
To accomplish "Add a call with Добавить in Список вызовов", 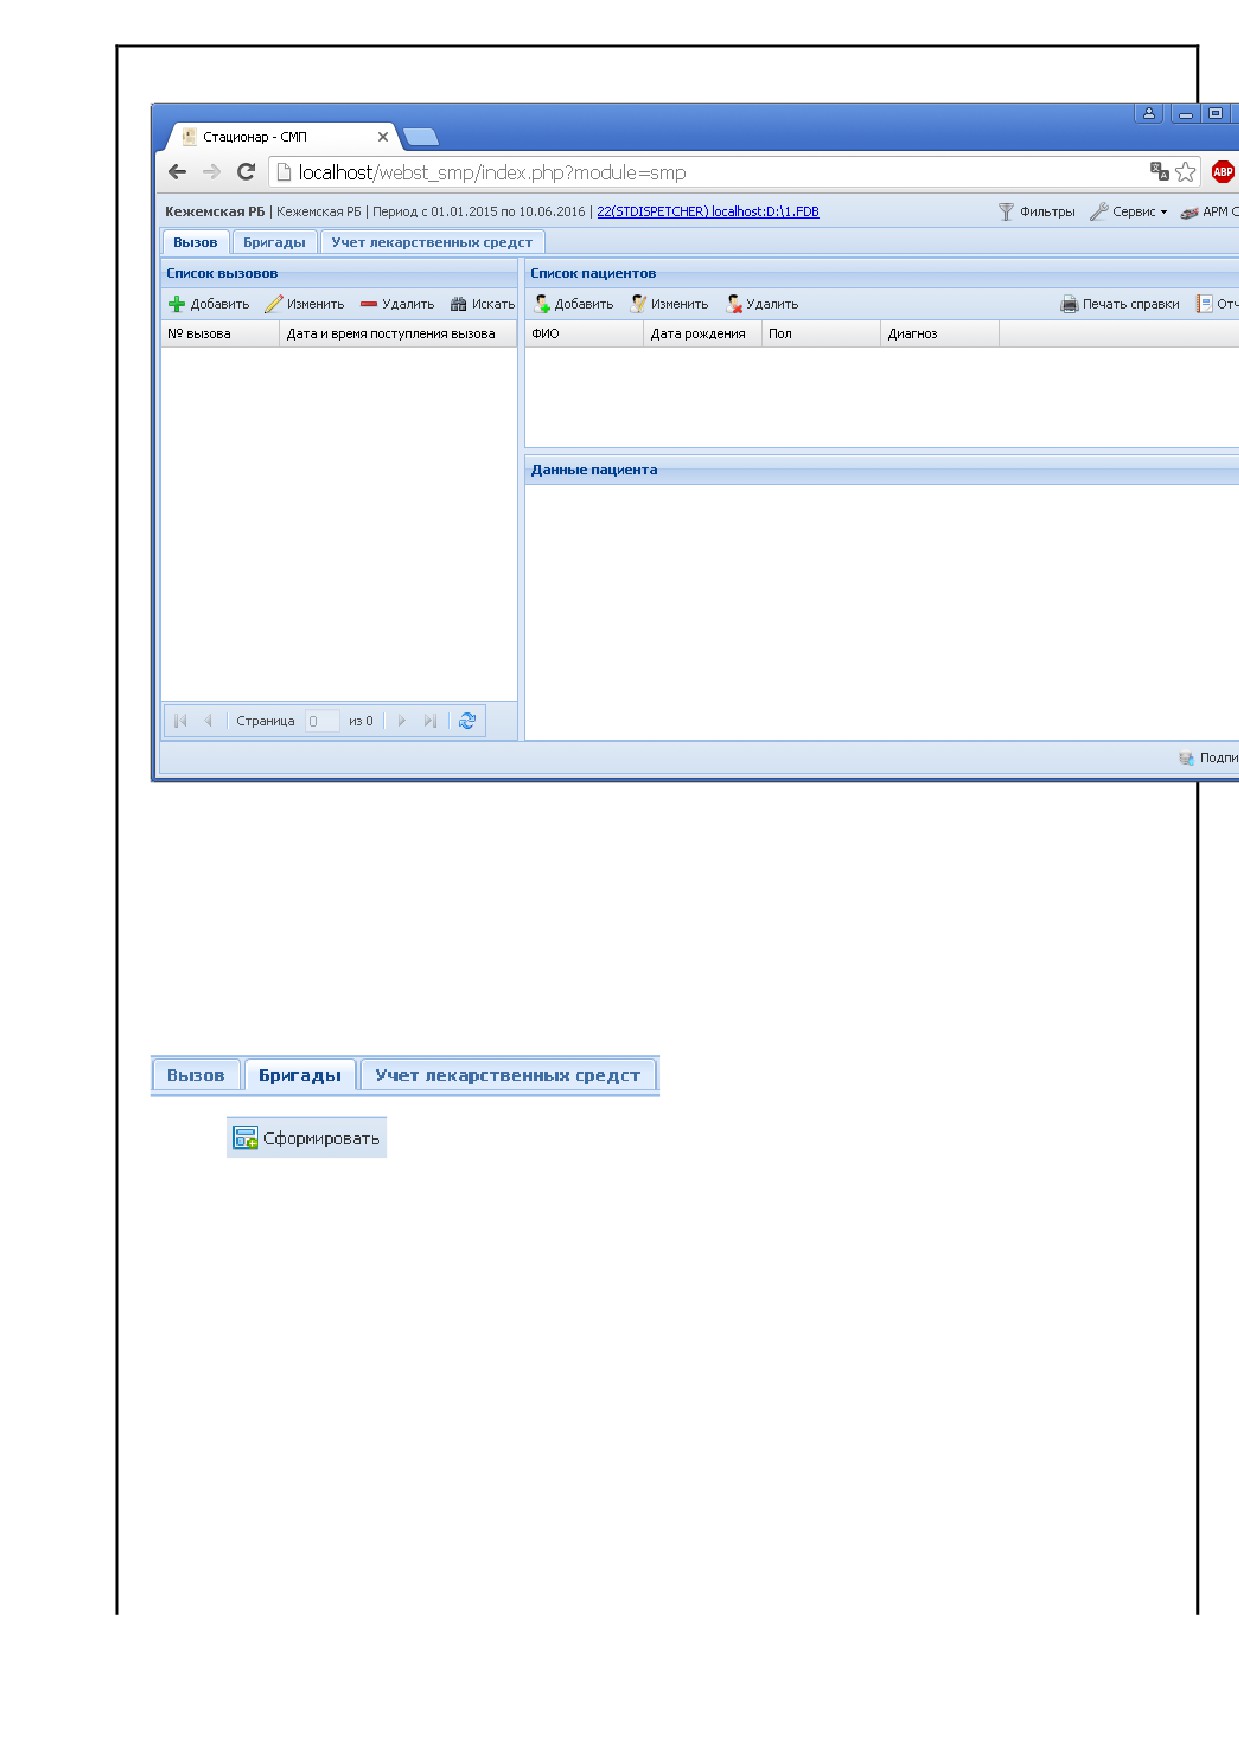I will 209,304.
